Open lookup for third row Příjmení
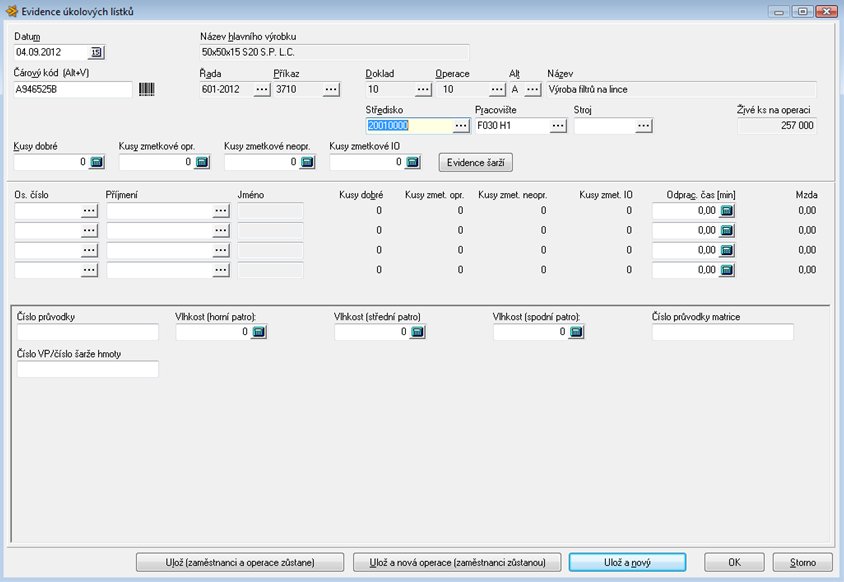The width and height of the screenshot is (844, 582). click(221, 250)
